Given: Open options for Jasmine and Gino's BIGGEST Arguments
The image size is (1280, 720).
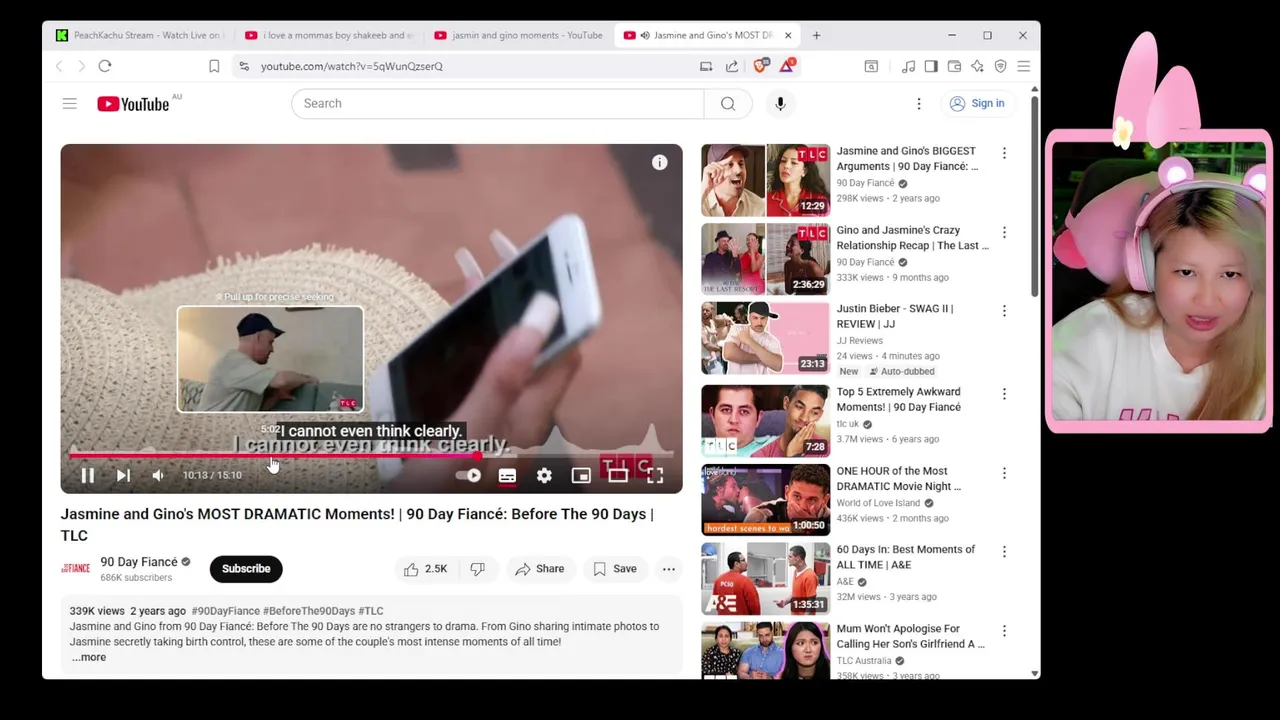Looking at the screenshot, I should tap(1004, 153).
